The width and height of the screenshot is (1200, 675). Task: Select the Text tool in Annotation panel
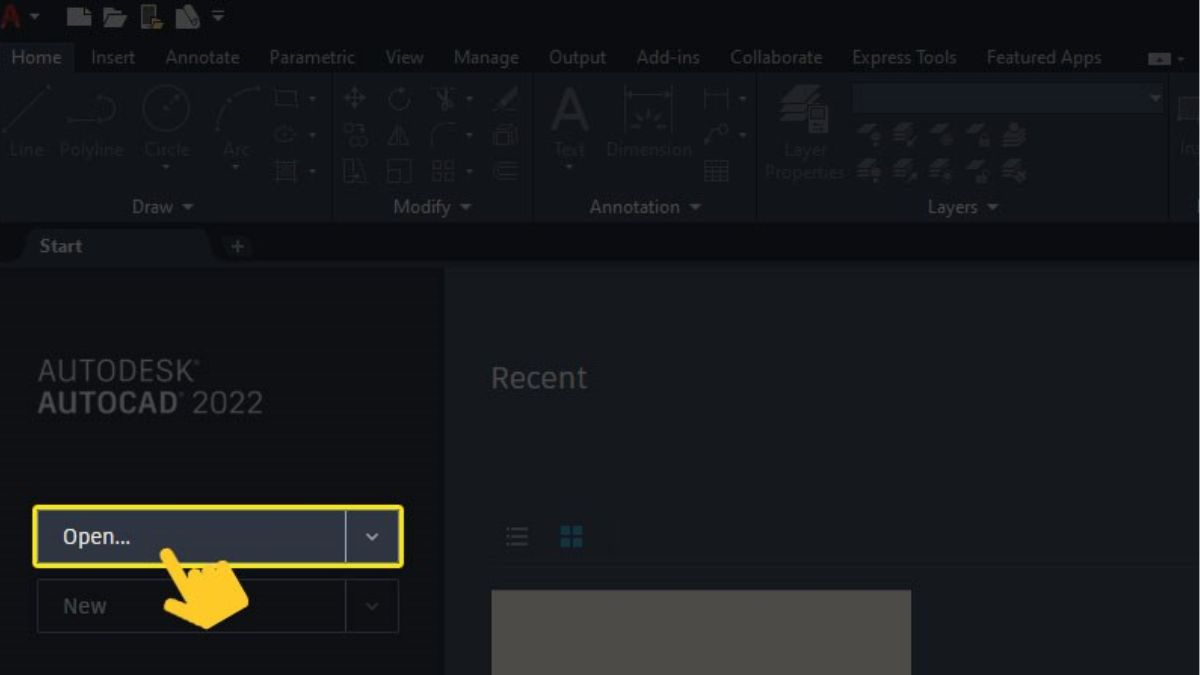[x=570, y=120]
